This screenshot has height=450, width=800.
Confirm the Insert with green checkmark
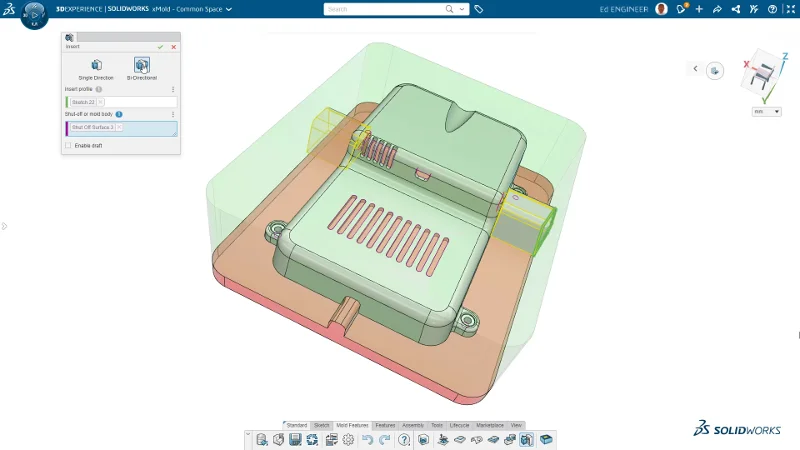coord(160,47)
